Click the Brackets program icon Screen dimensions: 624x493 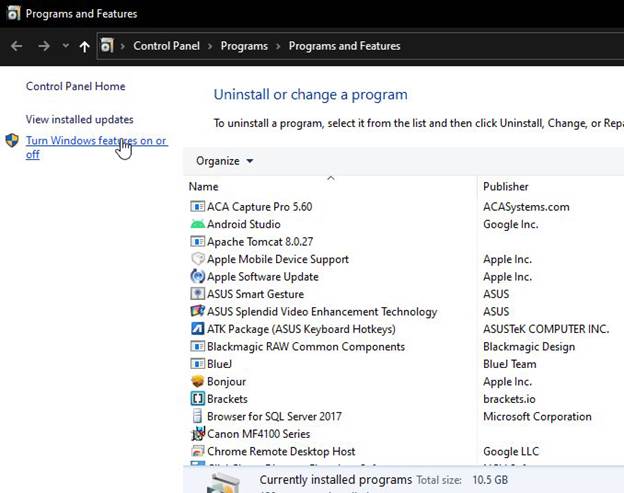[197, 399]
